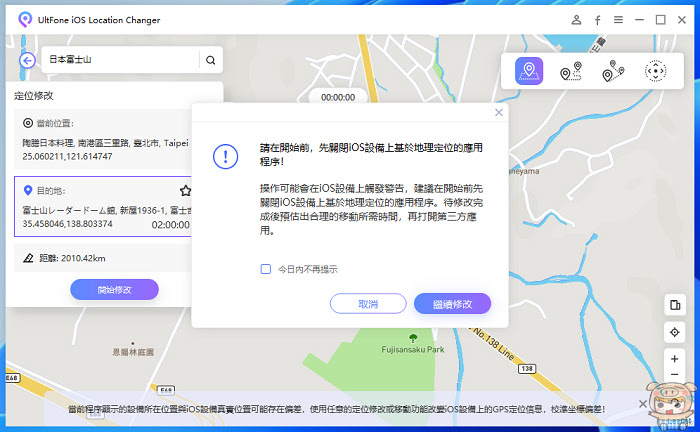Screen dimensions: 700x432
Task: Zoom out the map with the minus button
Action: click(x=675, y=374)
